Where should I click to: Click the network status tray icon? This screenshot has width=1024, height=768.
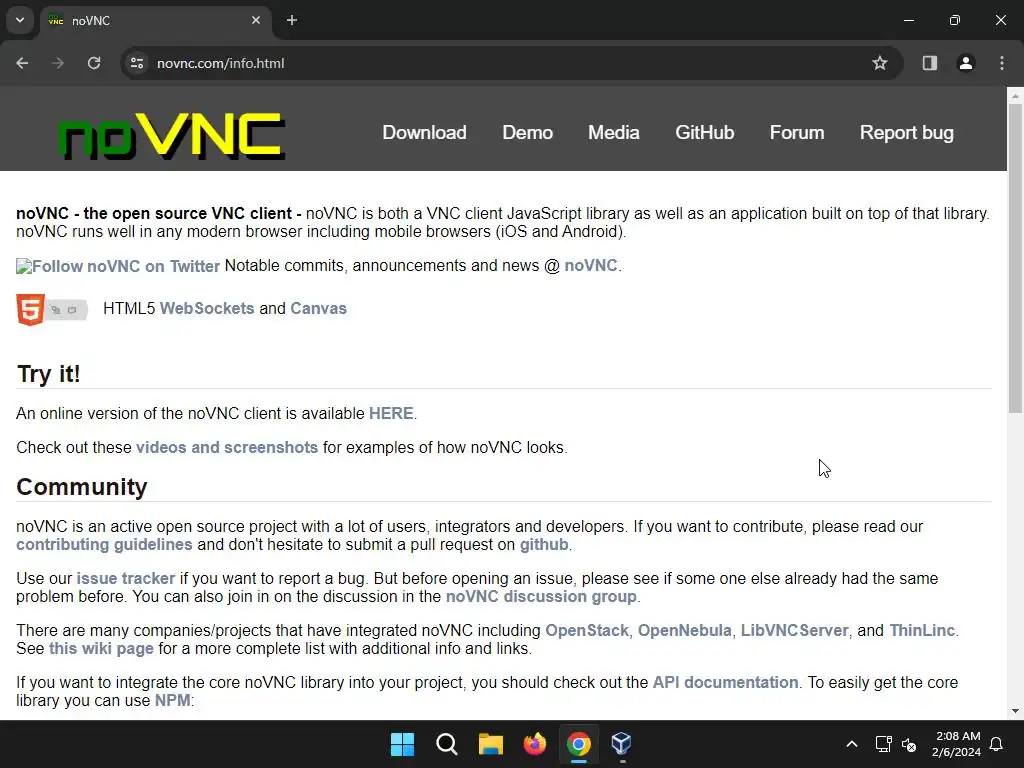[884, 744]
